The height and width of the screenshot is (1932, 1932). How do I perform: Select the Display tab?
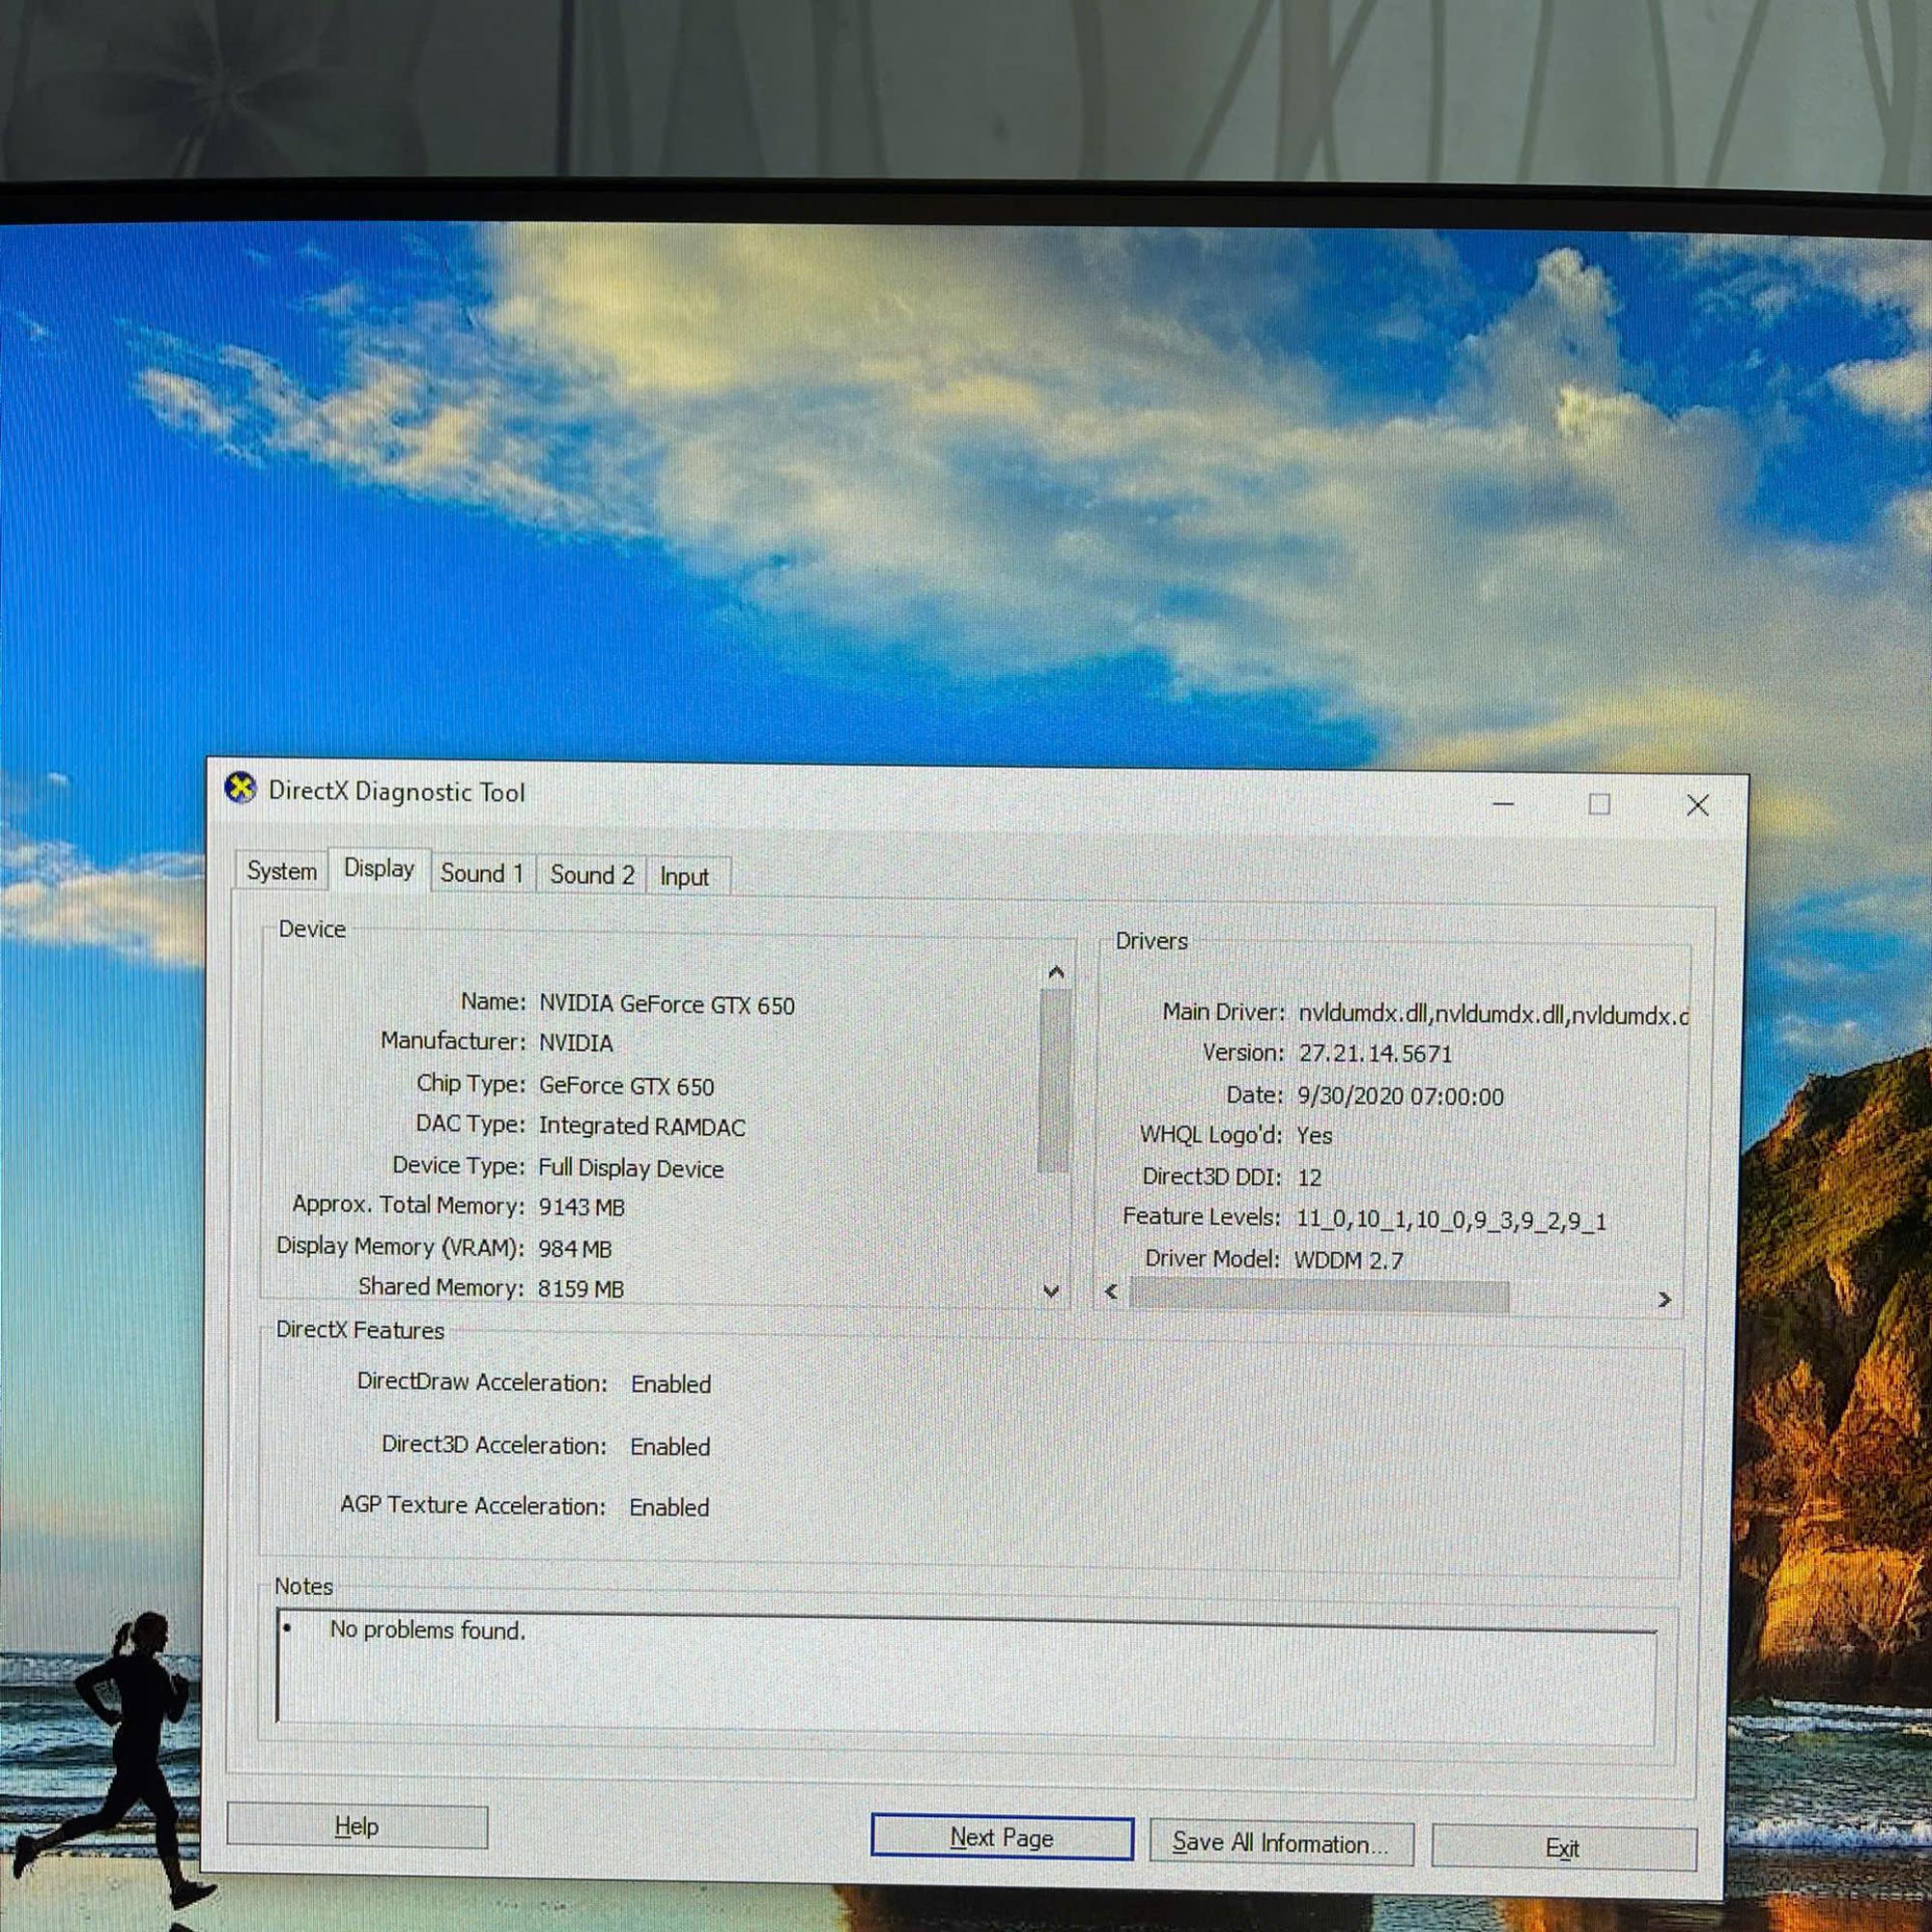pyautogui.click(x=379, y=869)
